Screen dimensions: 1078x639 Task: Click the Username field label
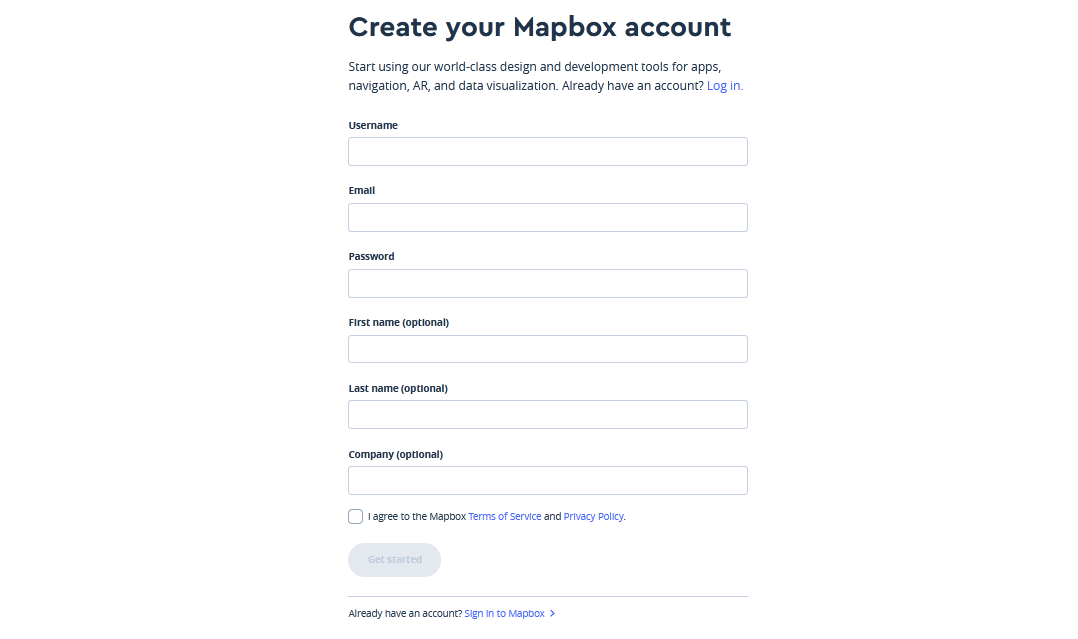373,126
